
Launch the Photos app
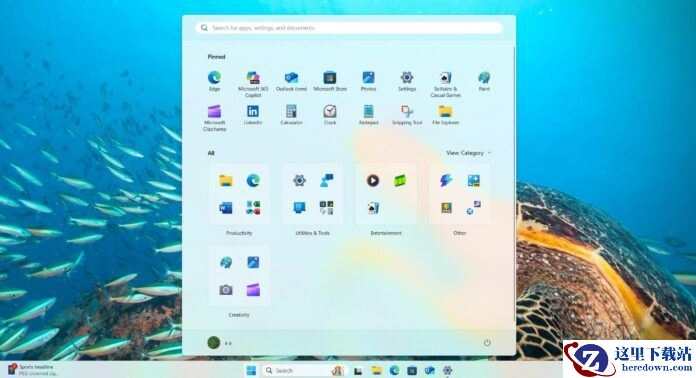point(368,81)
